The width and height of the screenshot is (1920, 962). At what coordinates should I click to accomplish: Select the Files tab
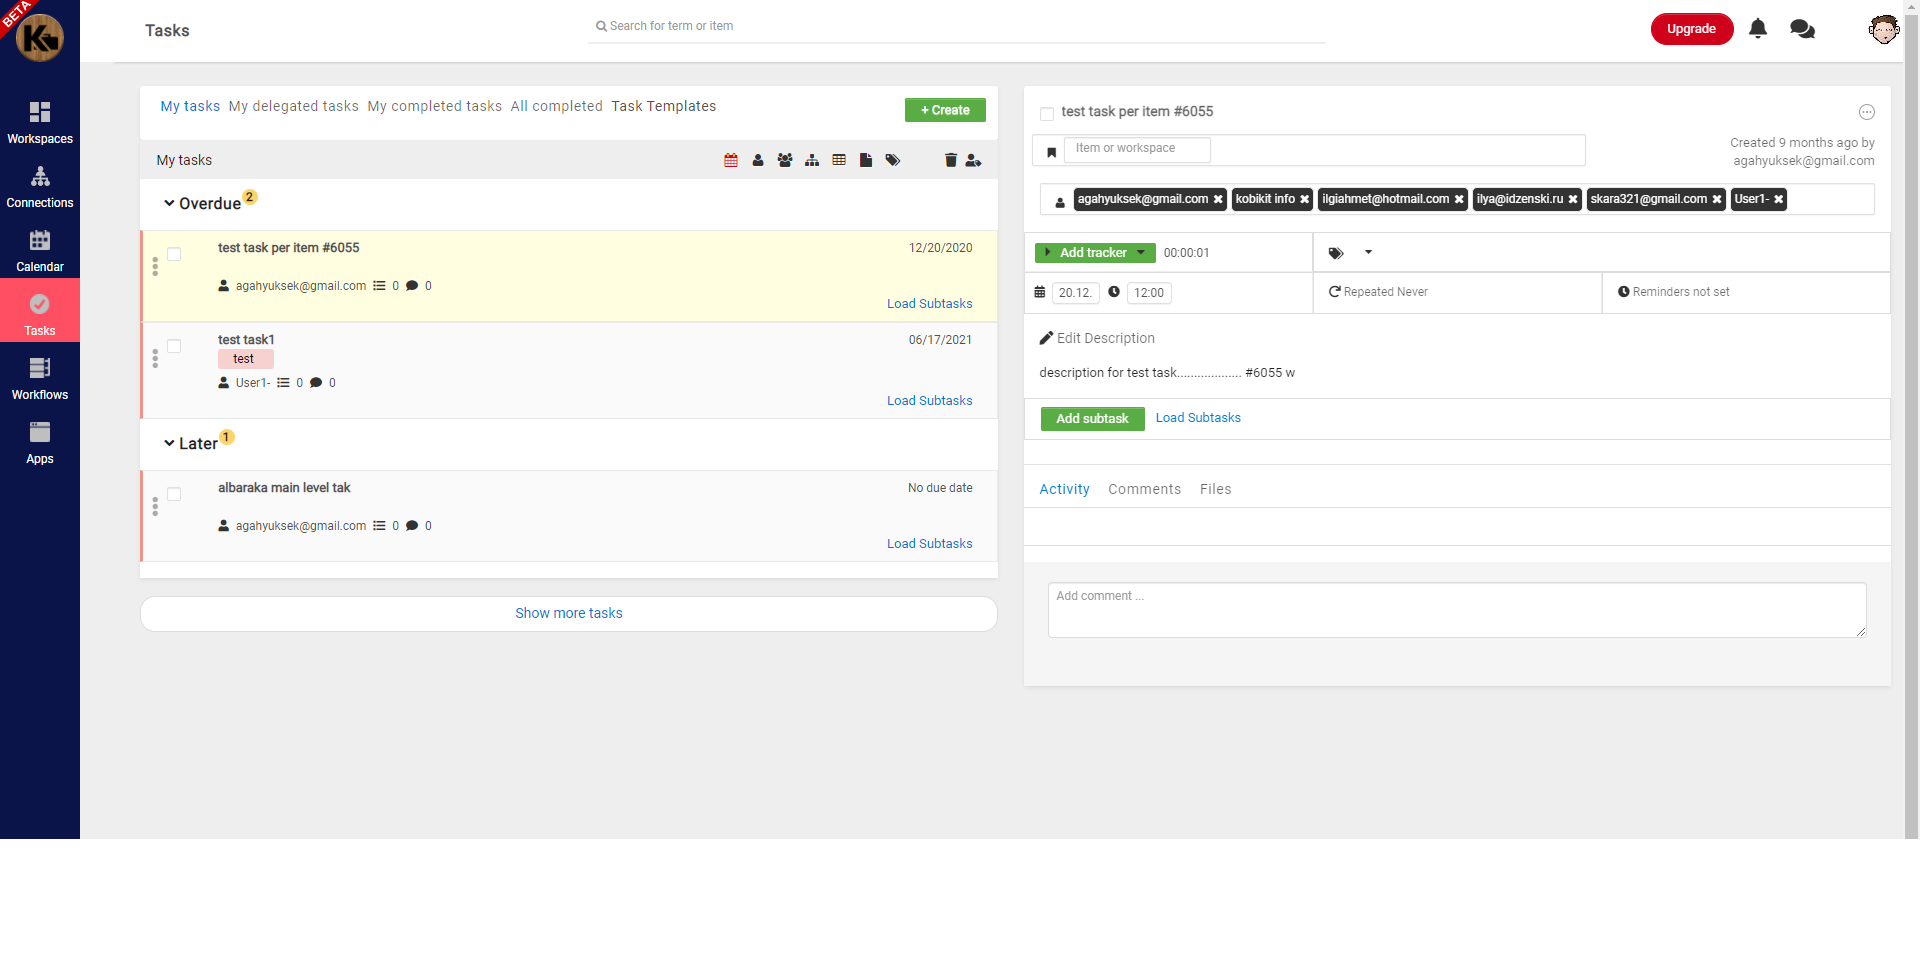[x=1215, y=489]
